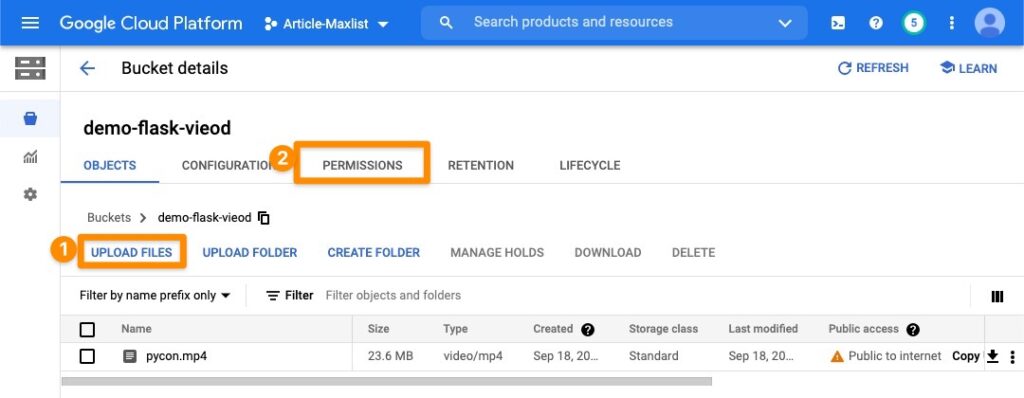Switch to the LIFECYCLE tab
Image resolution: width=1024 pixels, height=398 pixels.
590,165
